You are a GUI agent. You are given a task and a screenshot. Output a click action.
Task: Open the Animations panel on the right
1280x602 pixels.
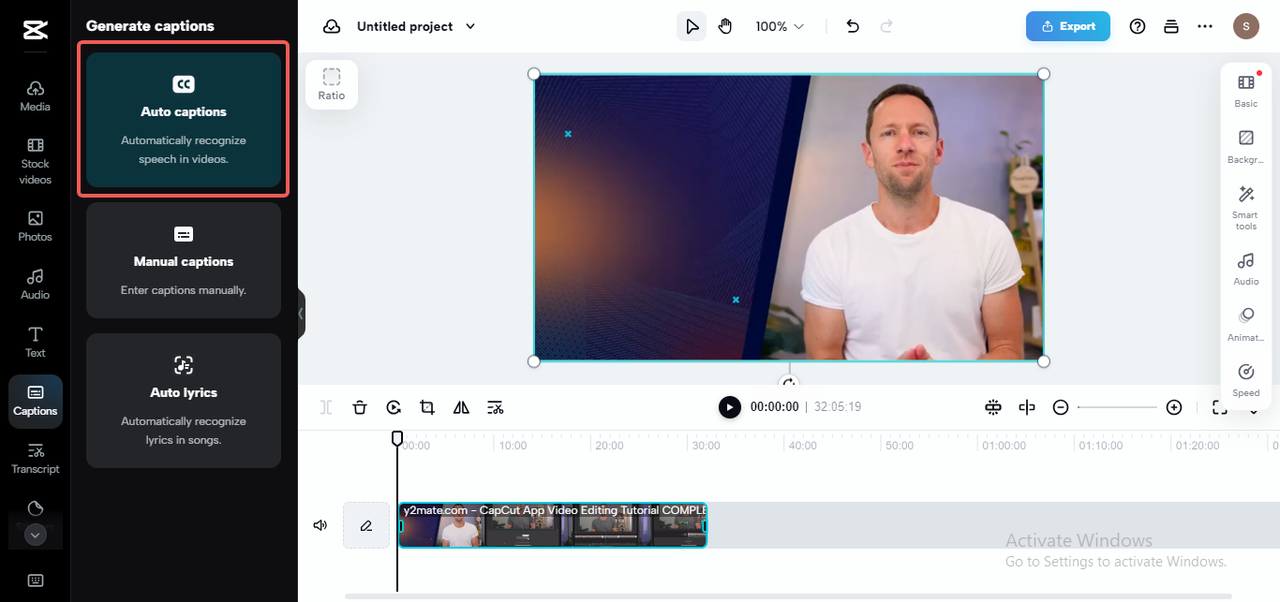1245,323
